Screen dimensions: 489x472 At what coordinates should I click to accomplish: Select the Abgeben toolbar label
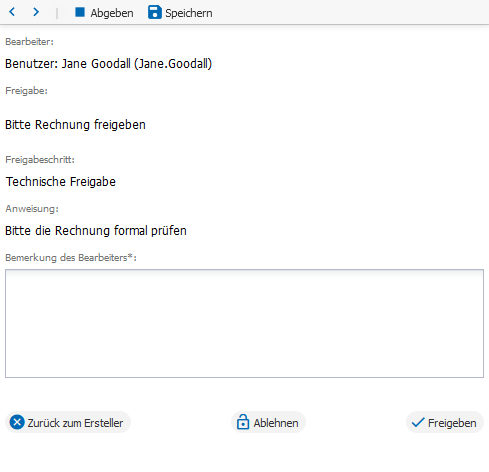[112, 13]
